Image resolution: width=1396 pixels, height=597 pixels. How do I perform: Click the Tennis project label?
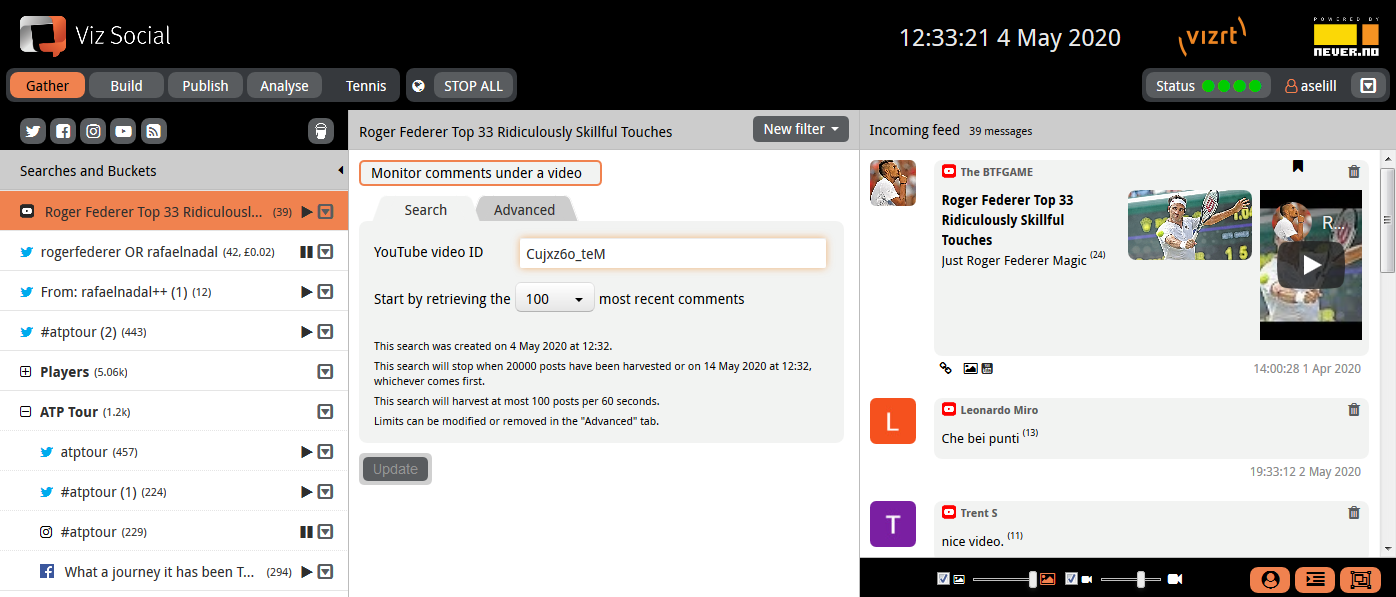[x=366, y=86]
